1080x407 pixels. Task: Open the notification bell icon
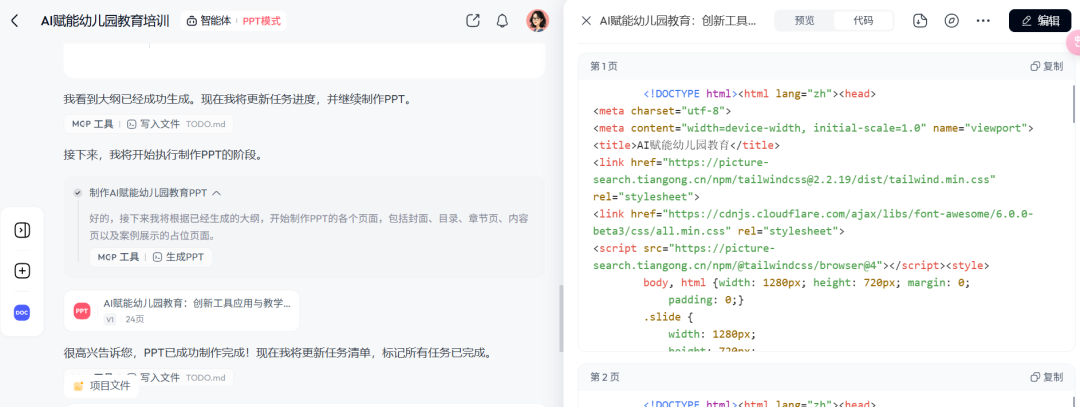click(x=502, y=21)
